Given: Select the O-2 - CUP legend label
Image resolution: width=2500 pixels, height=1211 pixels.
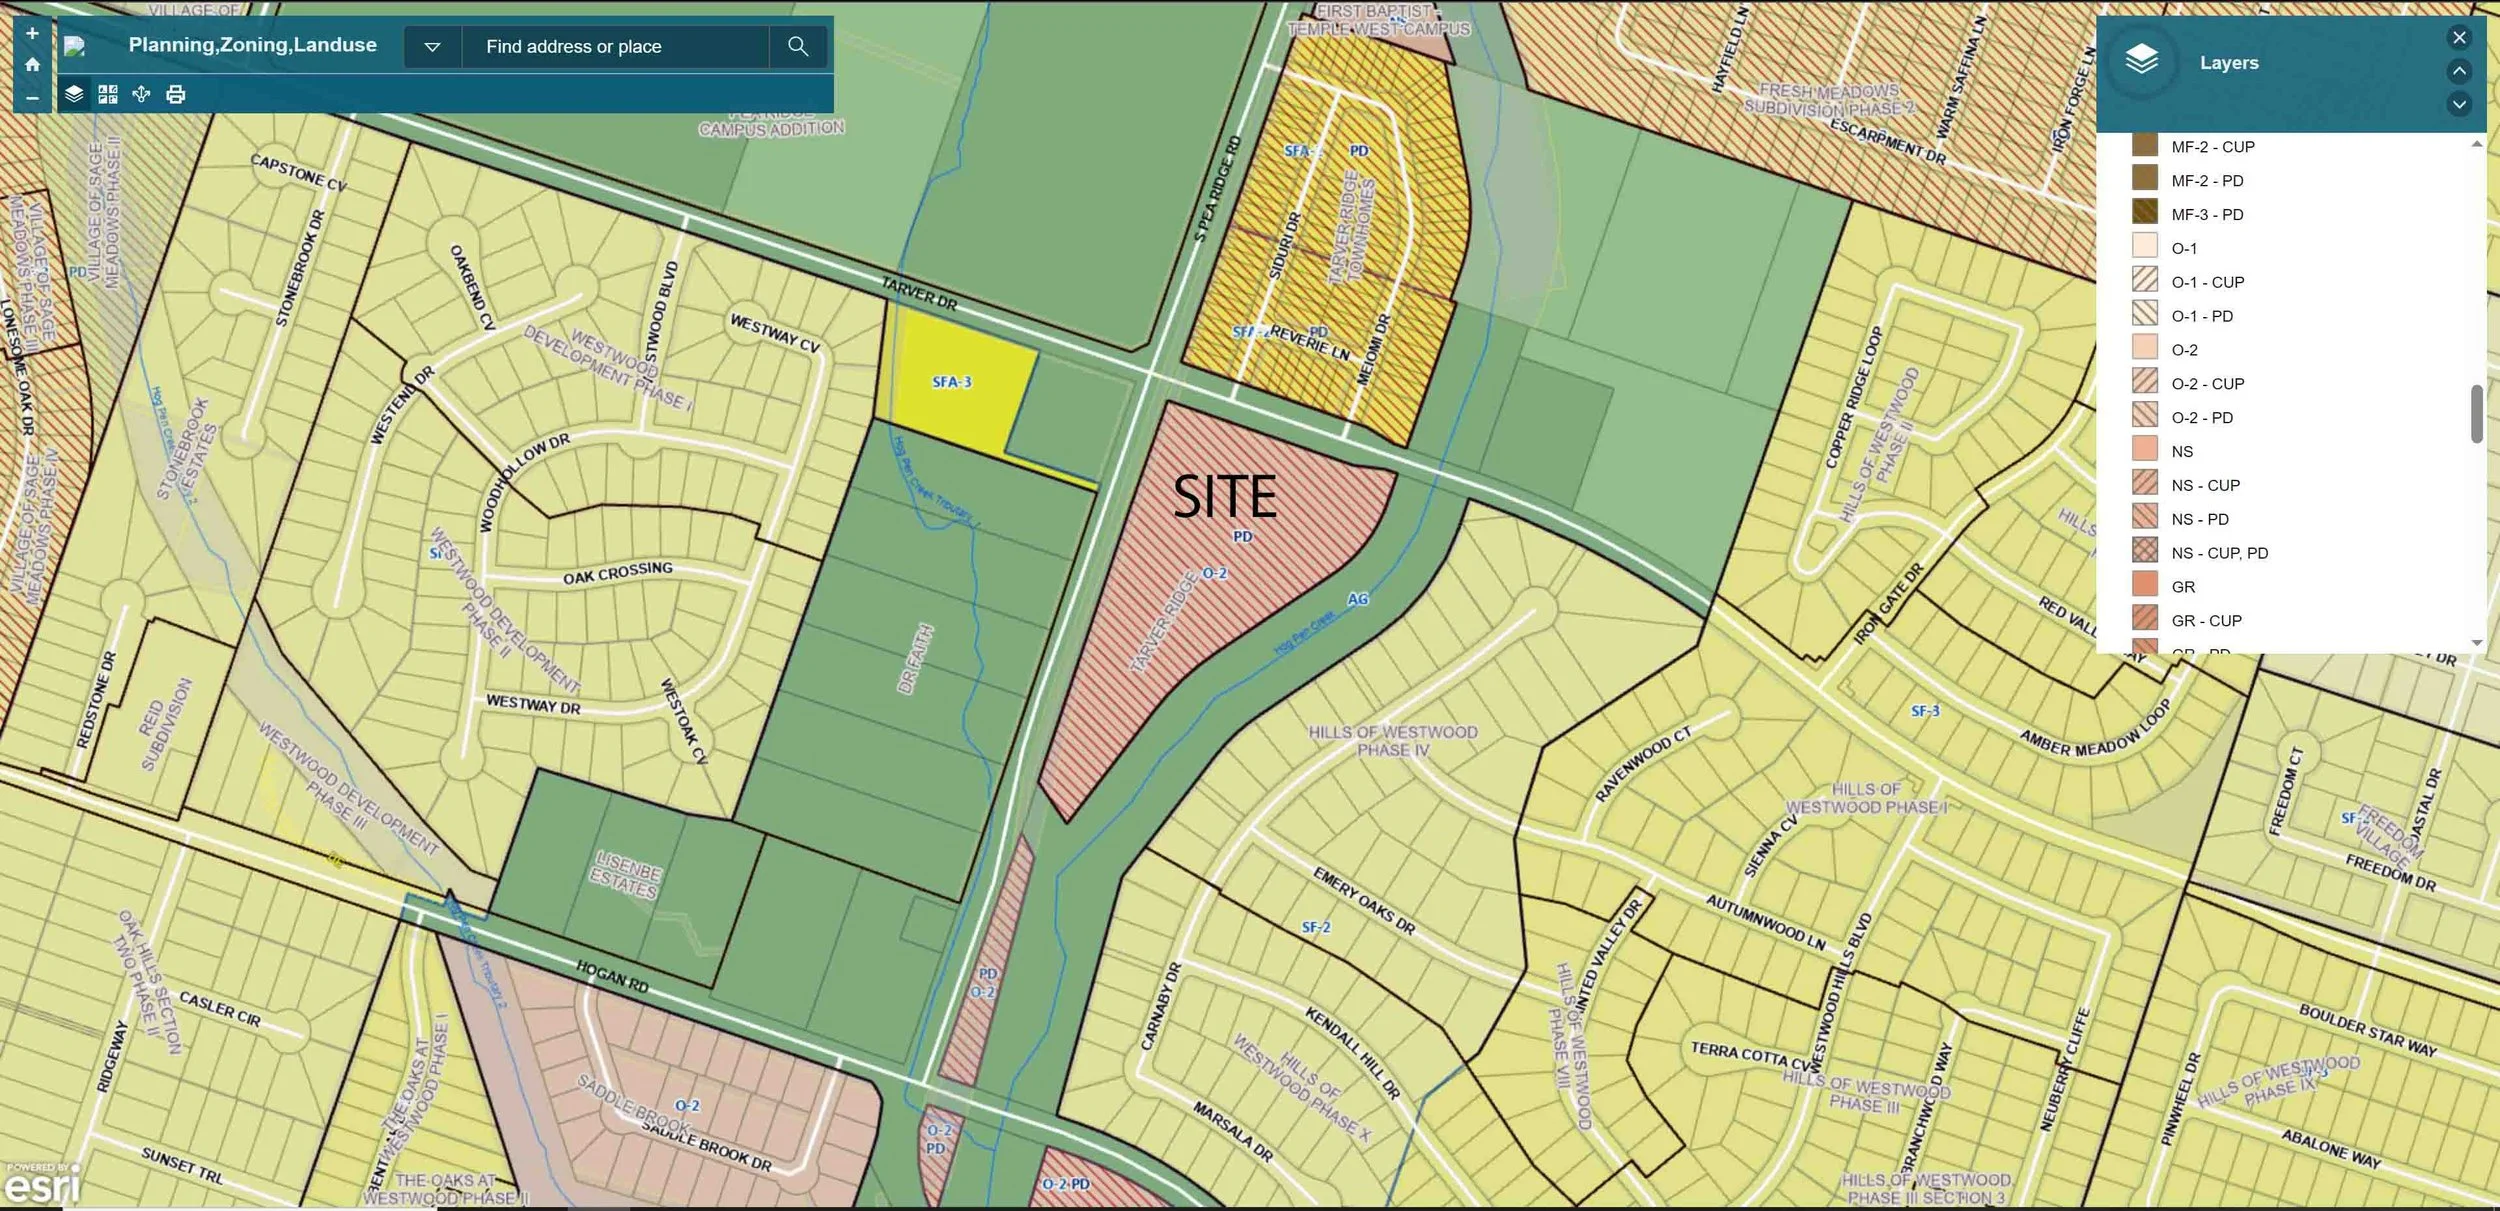Looking at the screenshot, I should [x=2207, y=384].
